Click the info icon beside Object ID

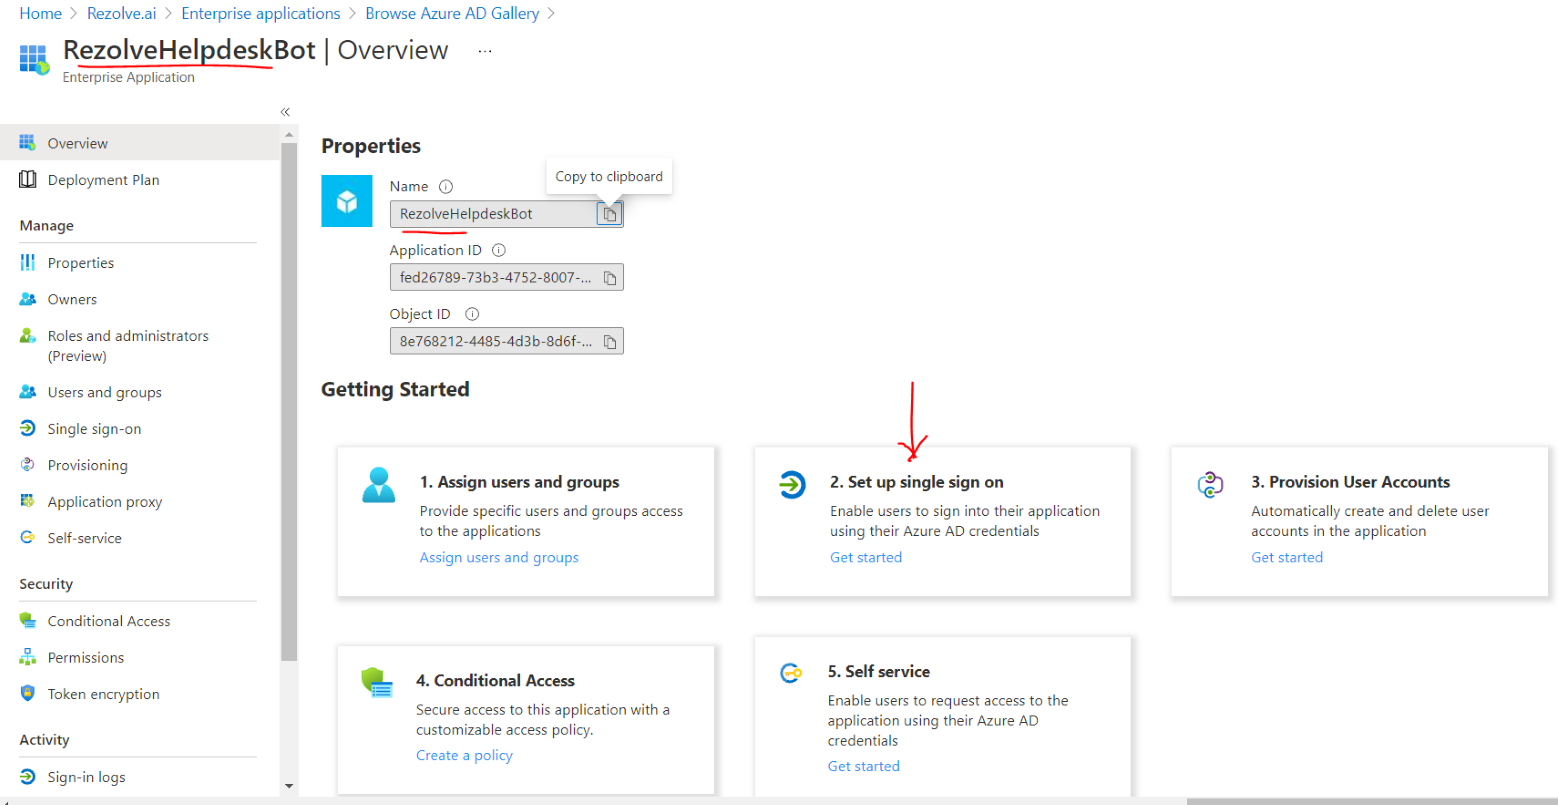pos(472,314)
